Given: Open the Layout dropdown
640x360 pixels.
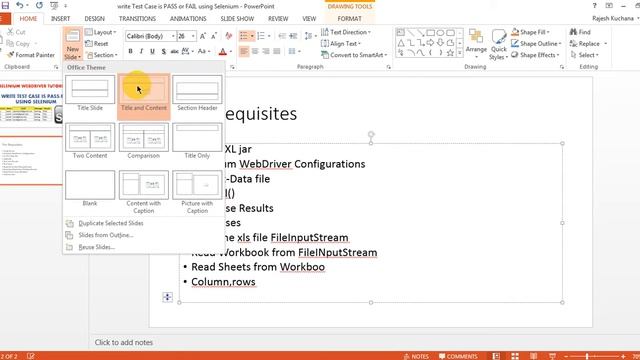Looking at the screenshot, I should click(101, 32).
